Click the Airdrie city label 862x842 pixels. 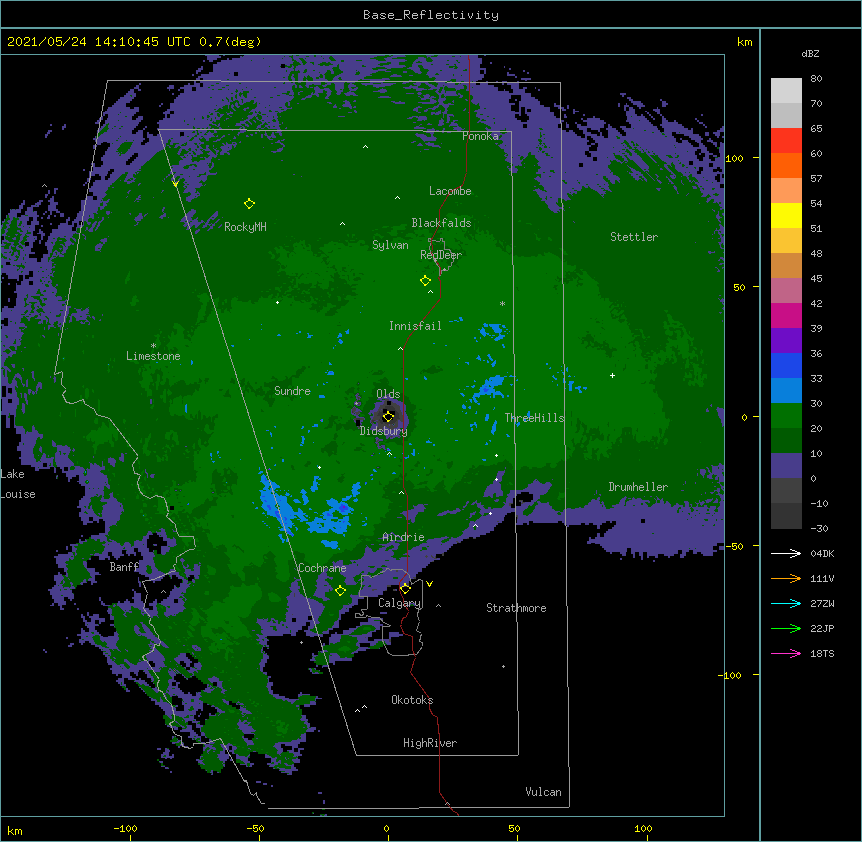pos(403,537)
